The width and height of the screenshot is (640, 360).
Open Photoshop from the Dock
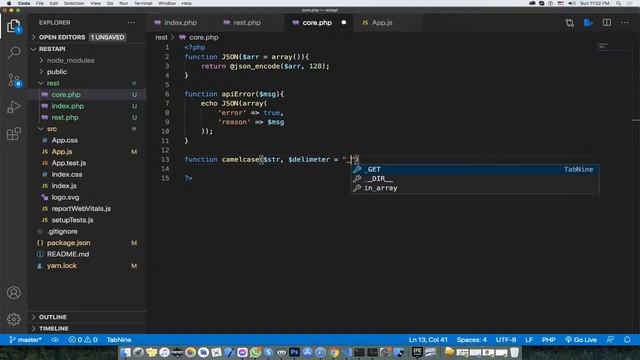coord(294,352)
